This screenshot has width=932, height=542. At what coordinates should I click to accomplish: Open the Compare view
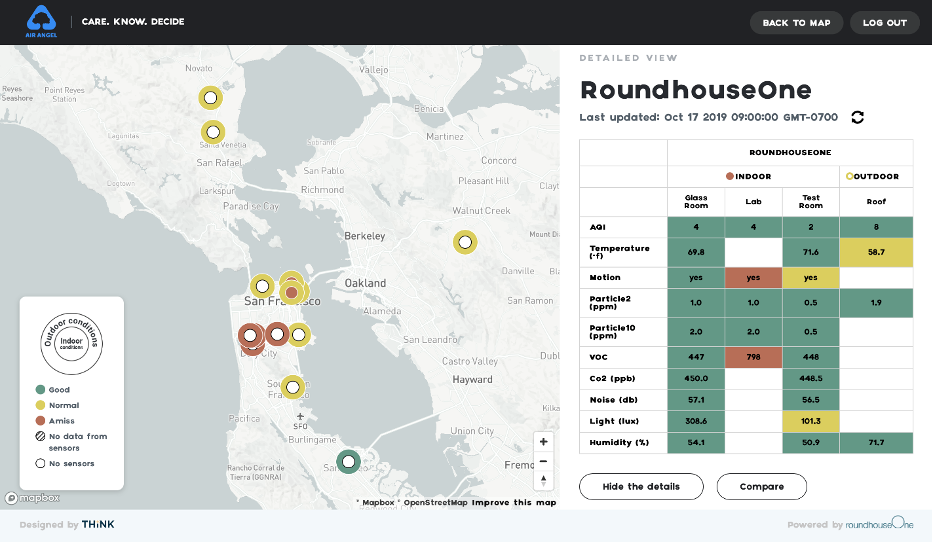(761, 486)
